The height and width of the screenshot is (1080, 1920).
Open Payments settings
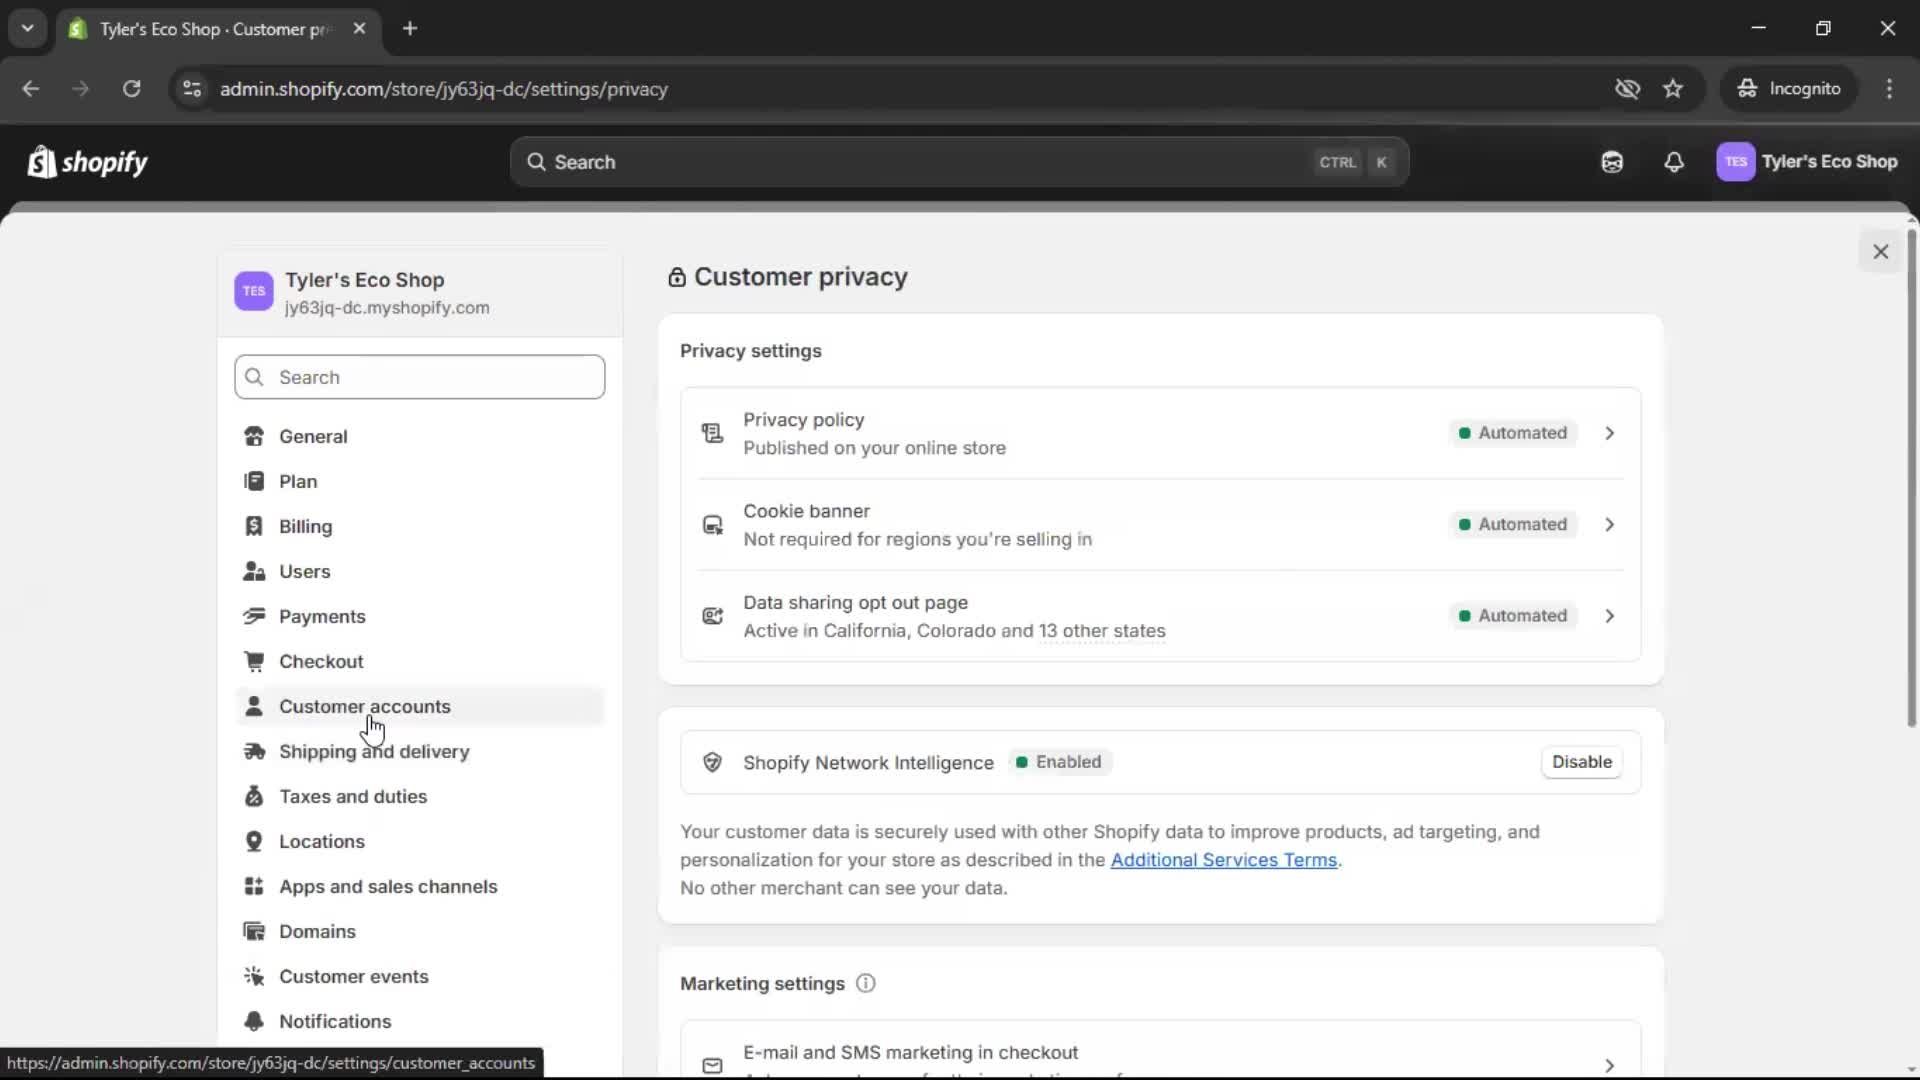click(x=419, y=616)
